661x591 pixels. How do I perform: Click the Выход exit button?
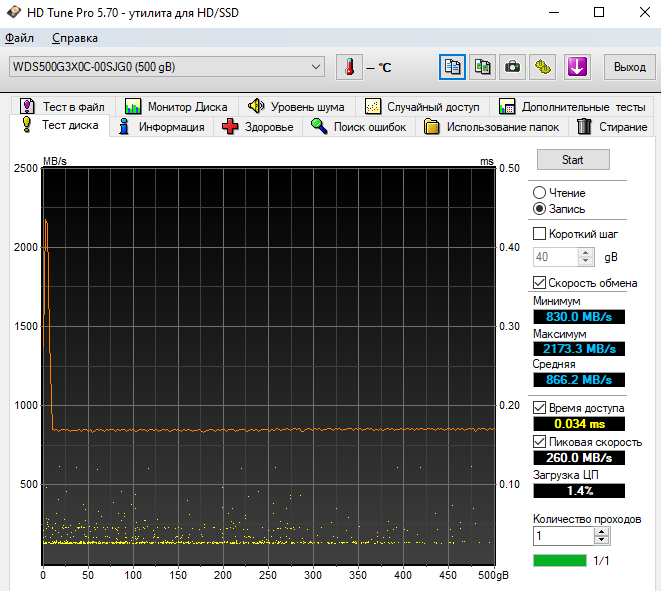coord(629,67)
